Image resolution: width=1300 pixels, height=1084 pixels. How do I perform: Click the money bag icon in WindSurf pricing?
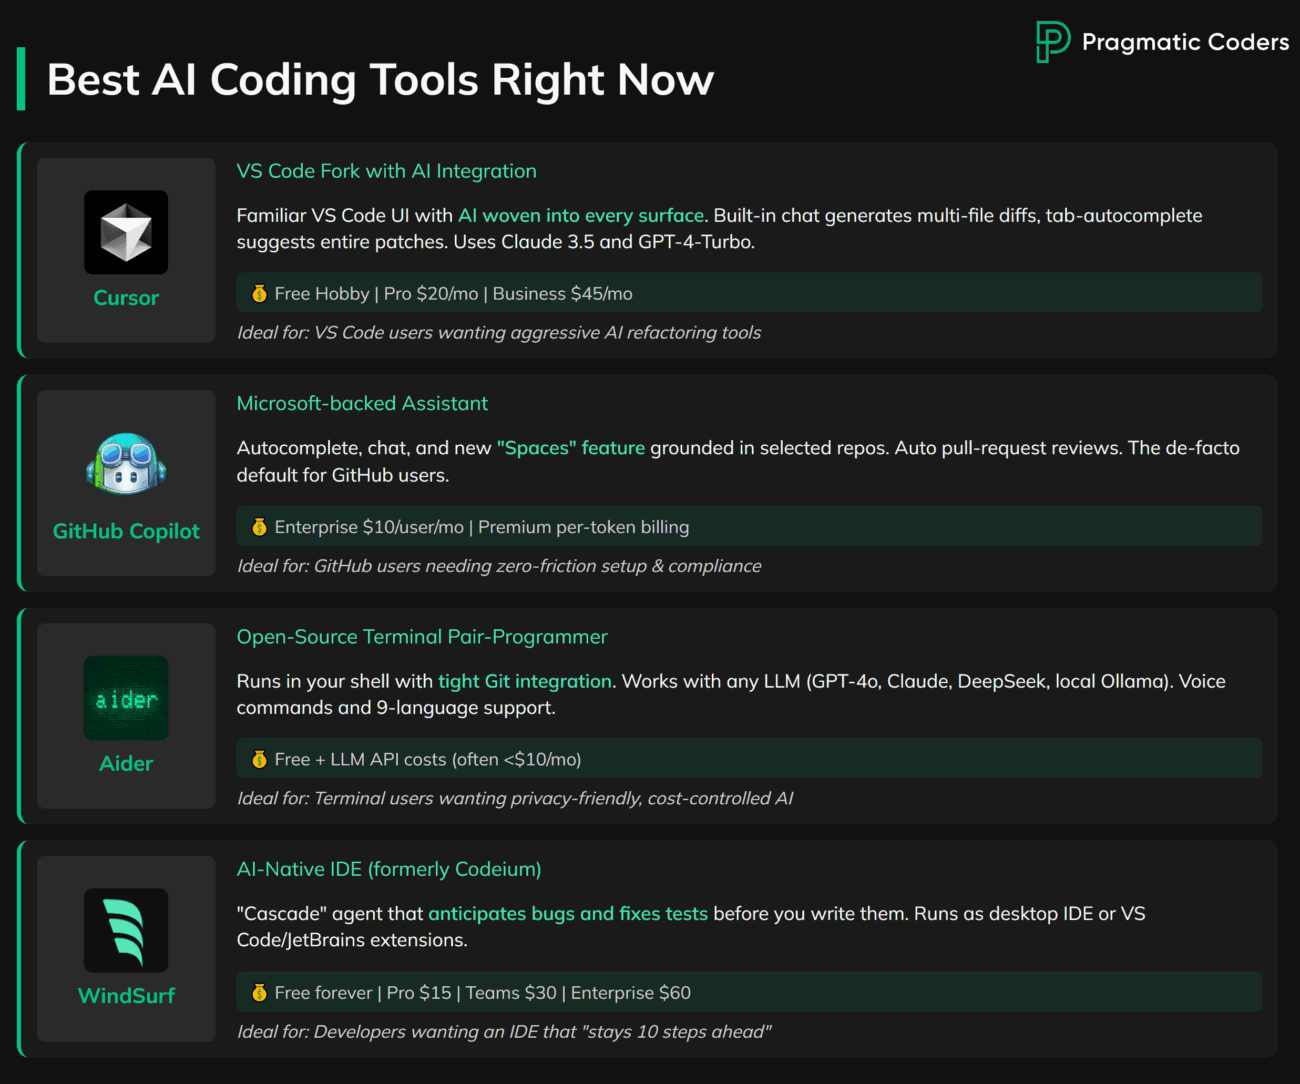tap(259, 992)
